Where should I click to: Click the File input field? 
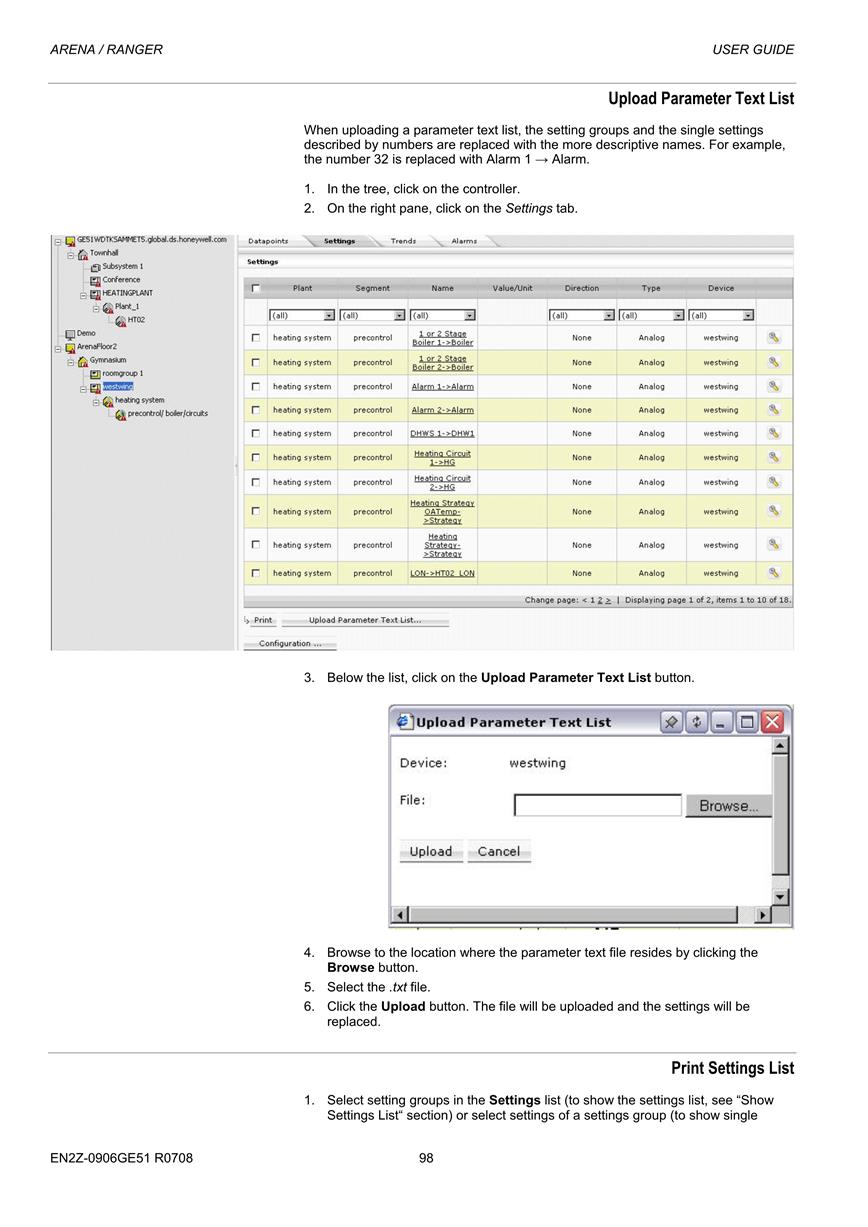coord(598,805)
